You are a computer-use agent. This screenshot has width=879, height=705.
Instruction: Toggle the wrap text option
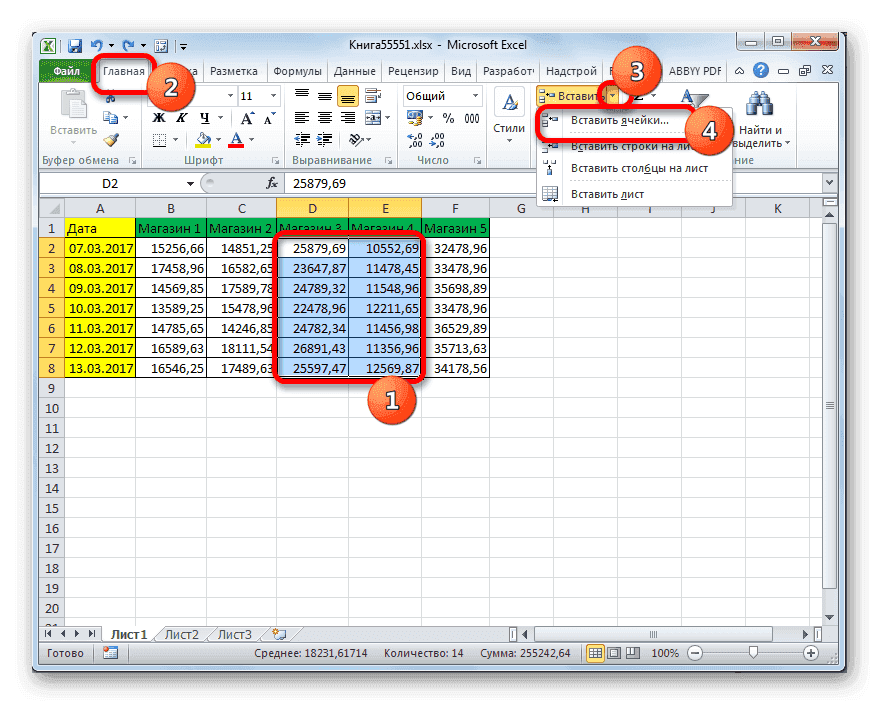[371, 95]
